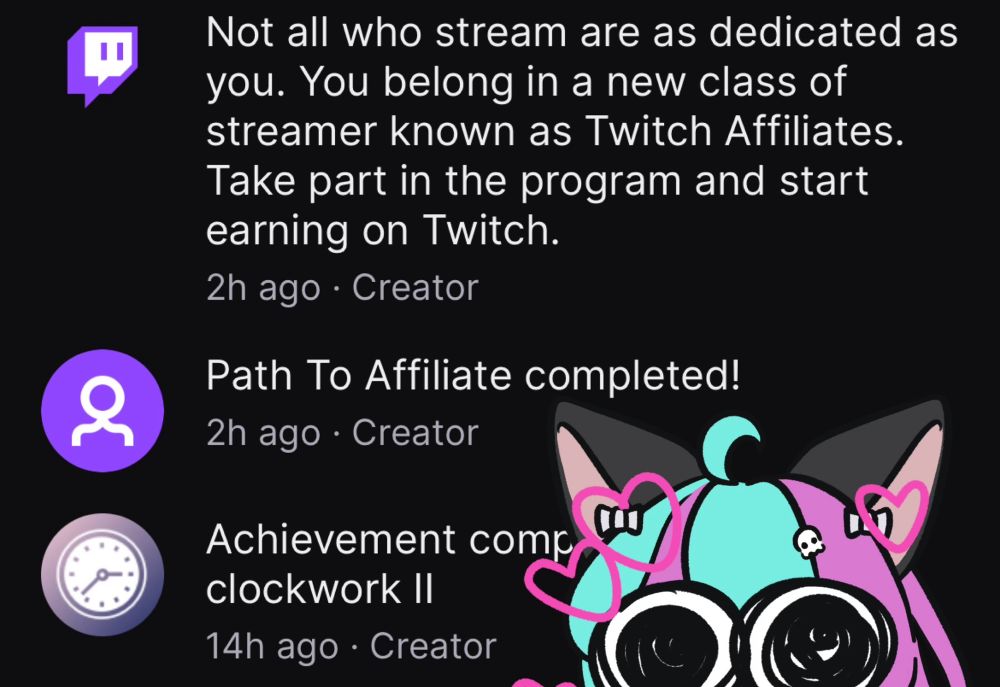Click the Twitch logo notification icon
Image resolution: width=1000 pixels, height=687 pixels.
click(102, 66)
